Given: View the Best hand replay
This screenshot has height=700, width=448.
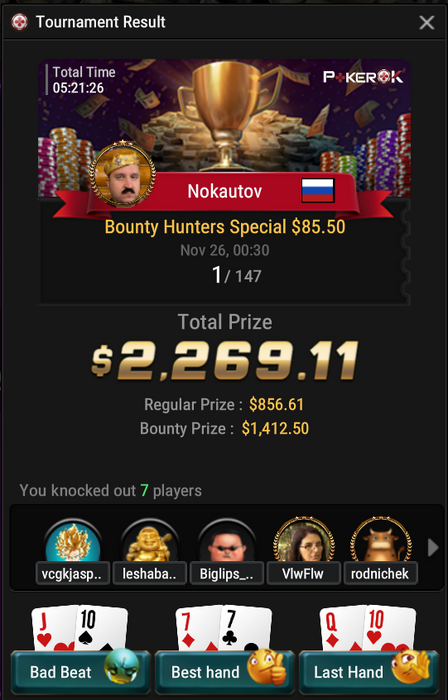Looking at the screenshot, I should (x=224, y=672).
